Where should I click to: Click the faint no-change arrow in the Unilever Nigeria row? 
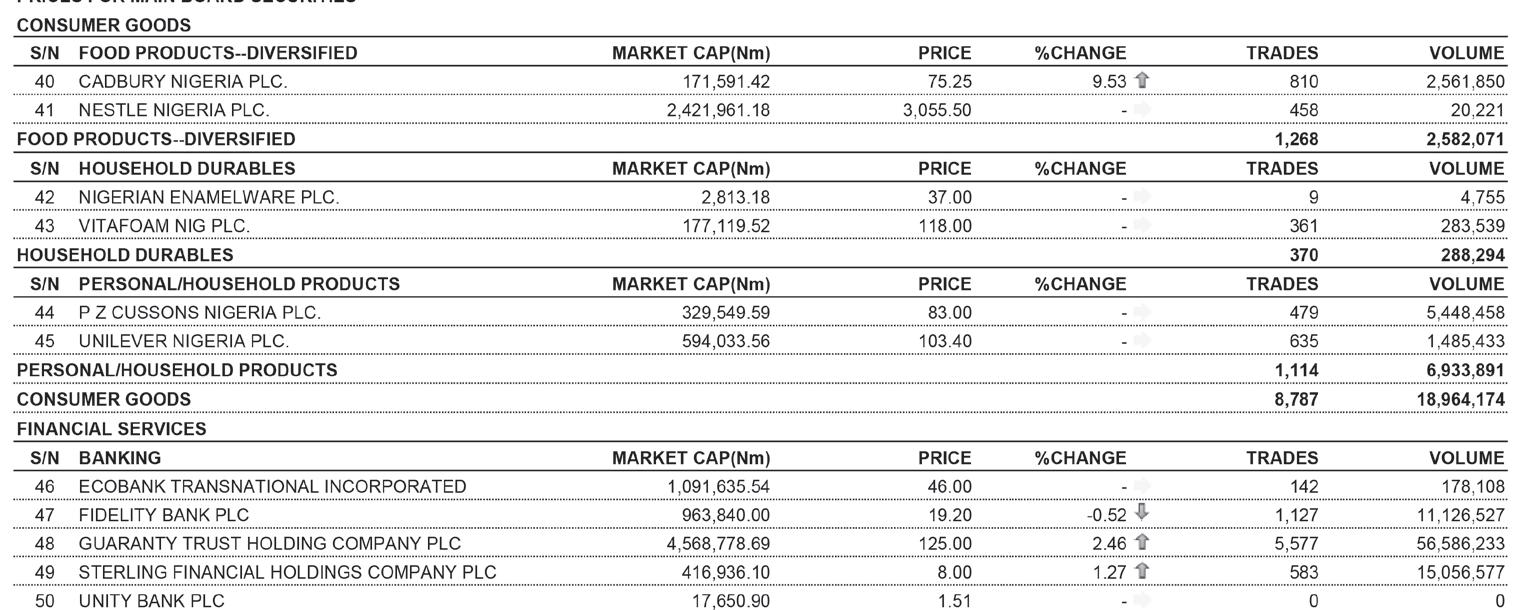coord(1143,341)
